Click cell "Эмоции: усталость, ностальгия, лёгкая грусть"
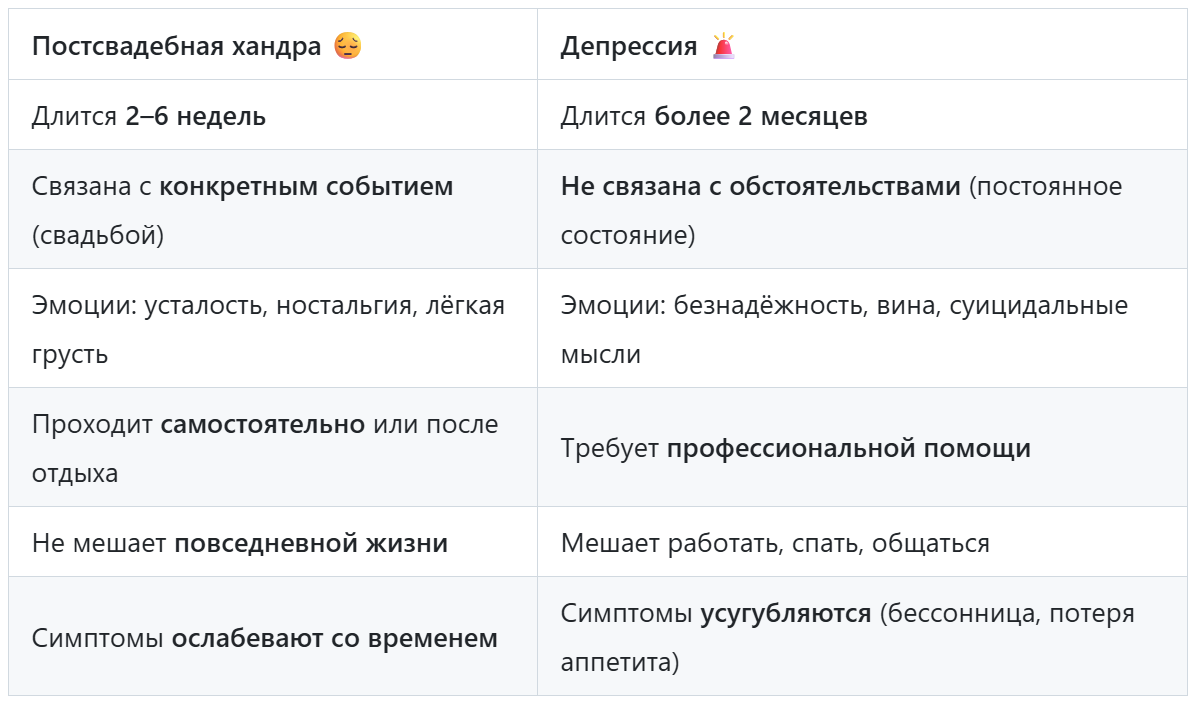The image size is (1193, 701). point(268,328)
